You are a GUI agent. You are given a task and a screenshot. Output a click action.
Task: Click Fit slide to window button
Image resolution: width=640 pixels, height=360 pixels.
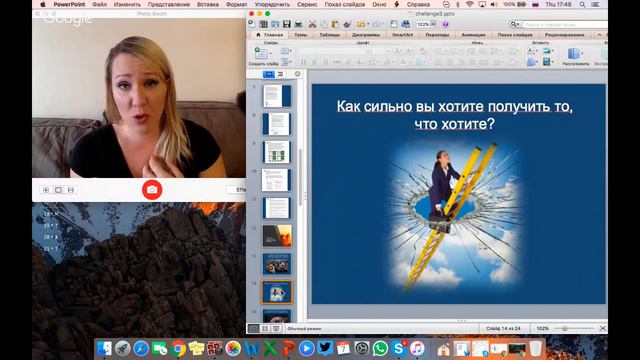[x=603, y=328]
